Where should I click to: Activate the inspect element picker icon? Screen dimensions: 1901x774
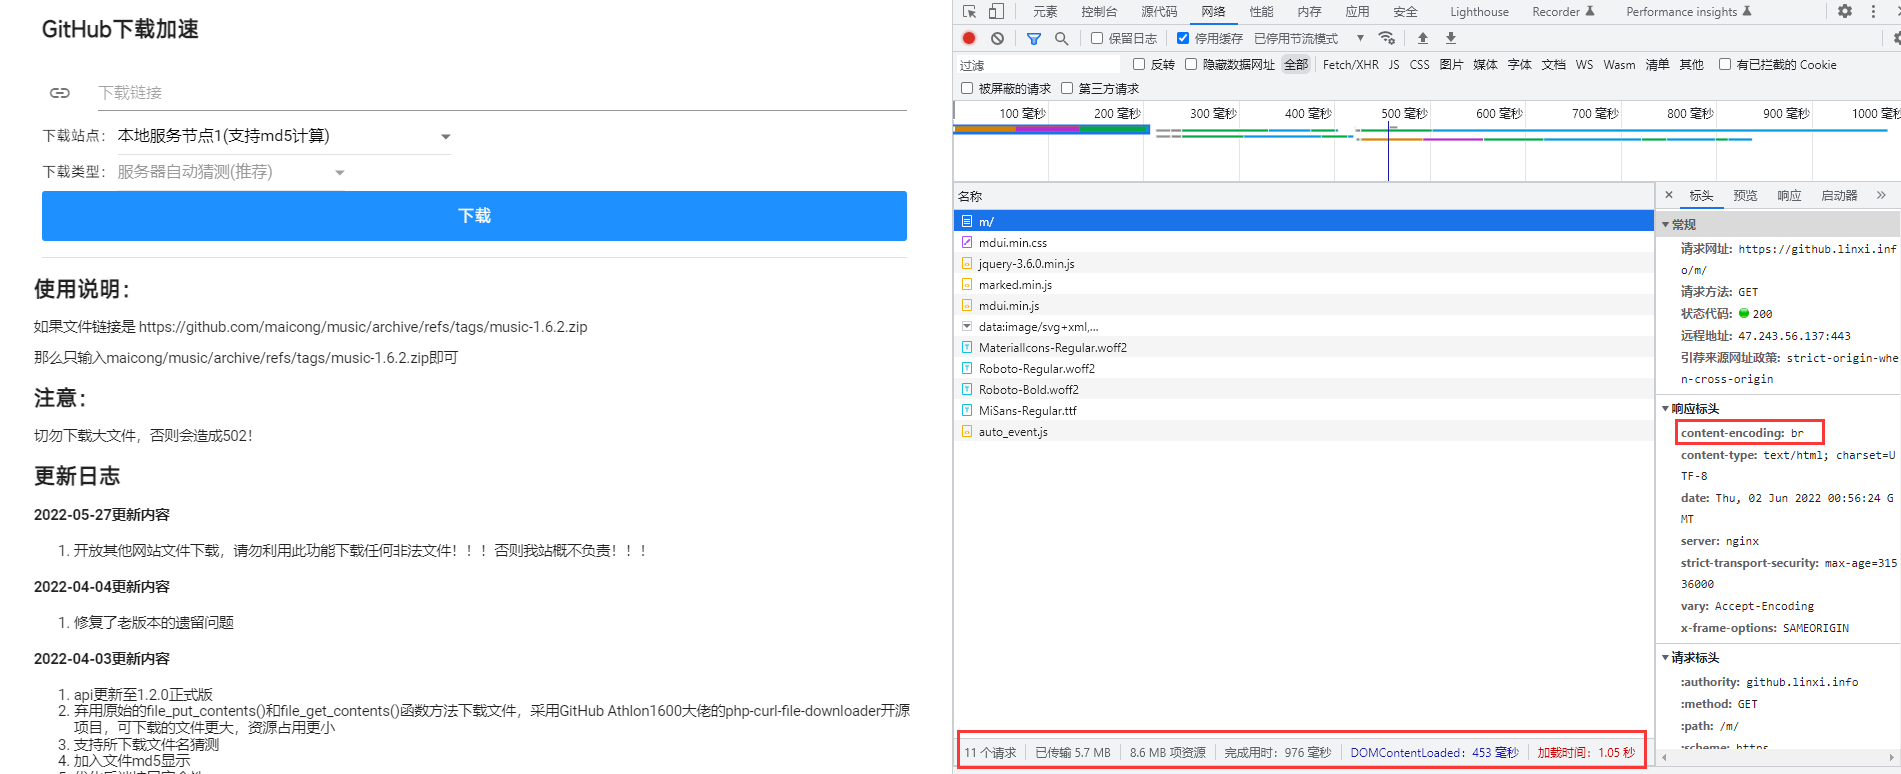click(x=969, y=12)
